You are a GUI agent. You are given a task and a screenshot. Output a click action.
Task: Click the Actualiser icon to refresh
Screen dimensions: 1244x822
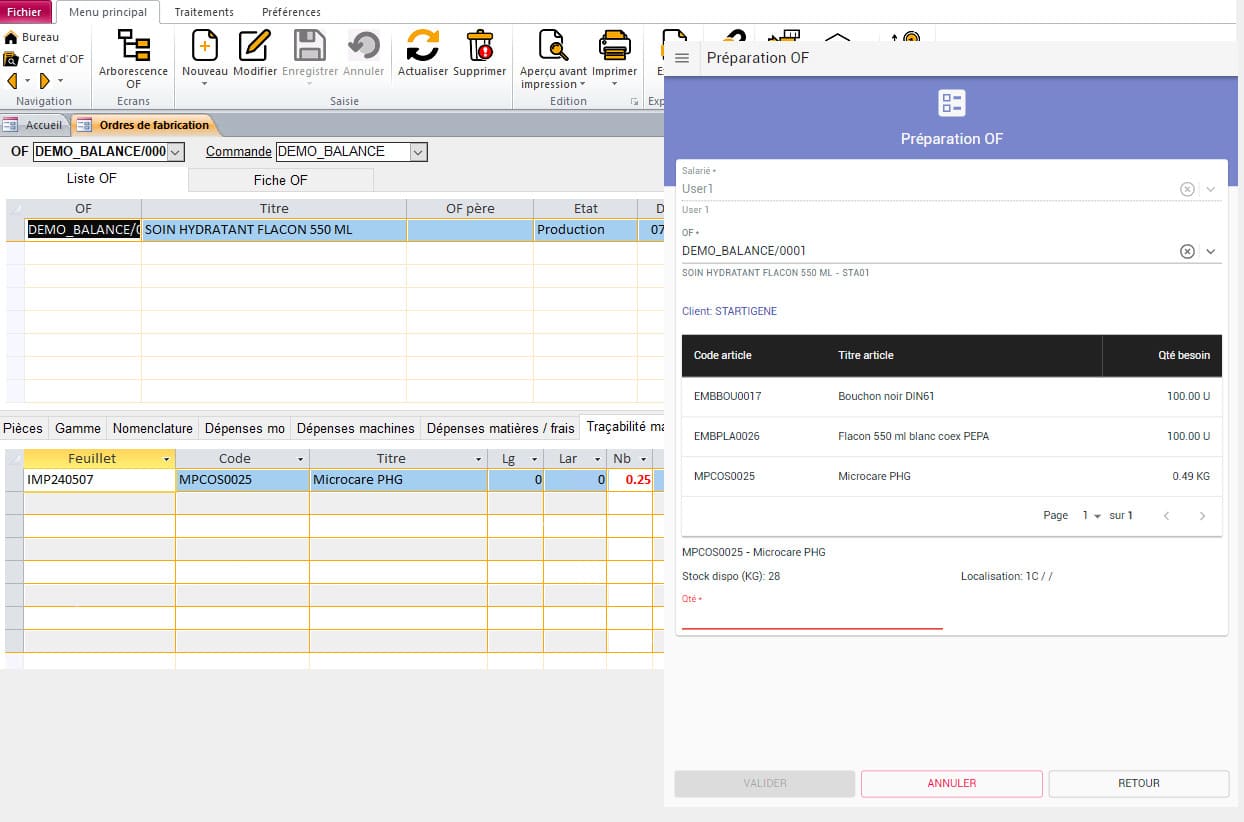pos(422,45)
